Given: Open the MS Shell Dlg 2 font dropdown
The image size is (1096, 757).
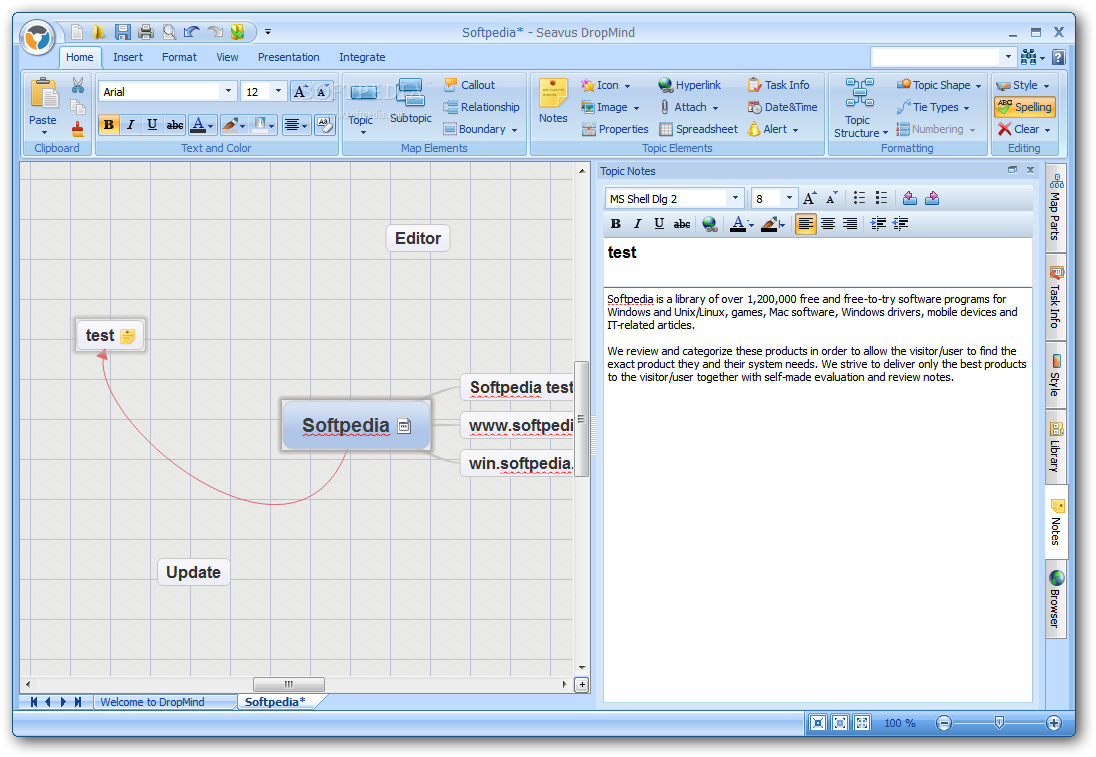Looking at the screenshot, I should (735, 199).
